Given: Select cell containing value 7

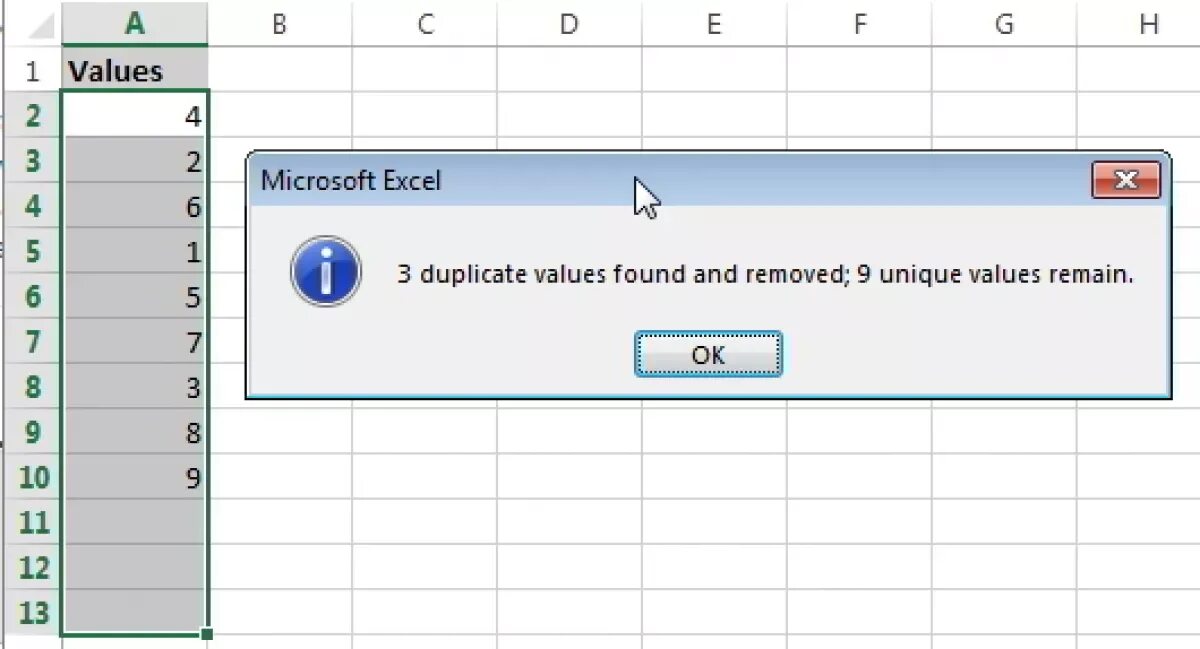Looking at the screenshot, I should [x=135, y=343].
